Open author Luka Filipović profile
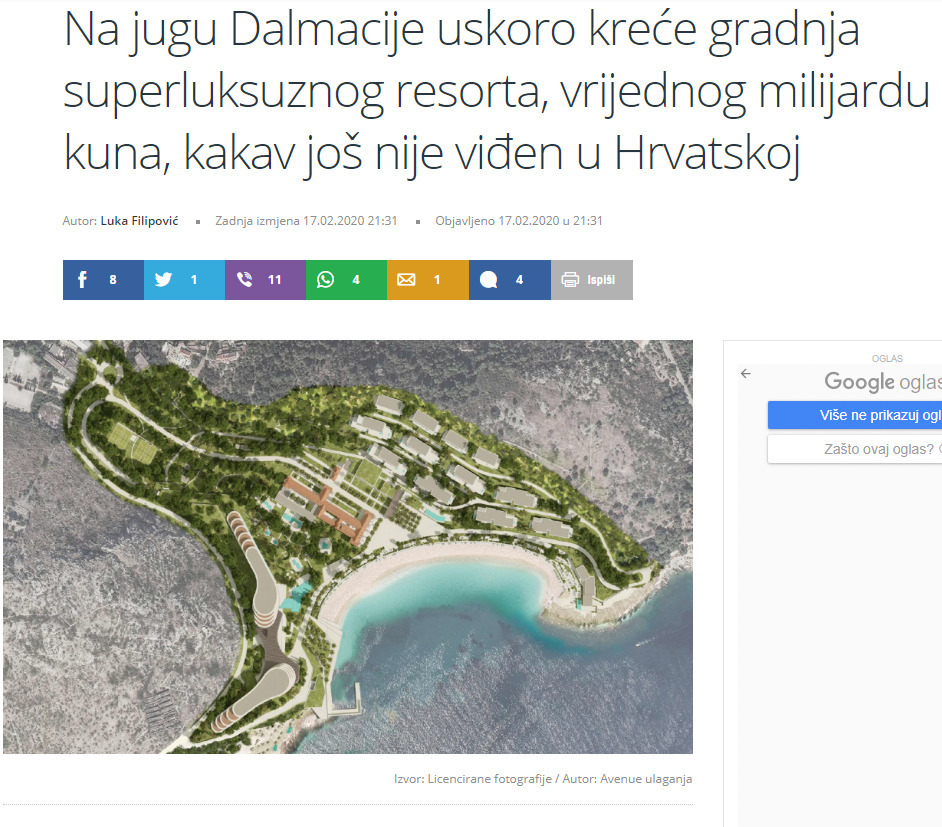This screenshot has width=942, height=827. click(x=139, y=221)
